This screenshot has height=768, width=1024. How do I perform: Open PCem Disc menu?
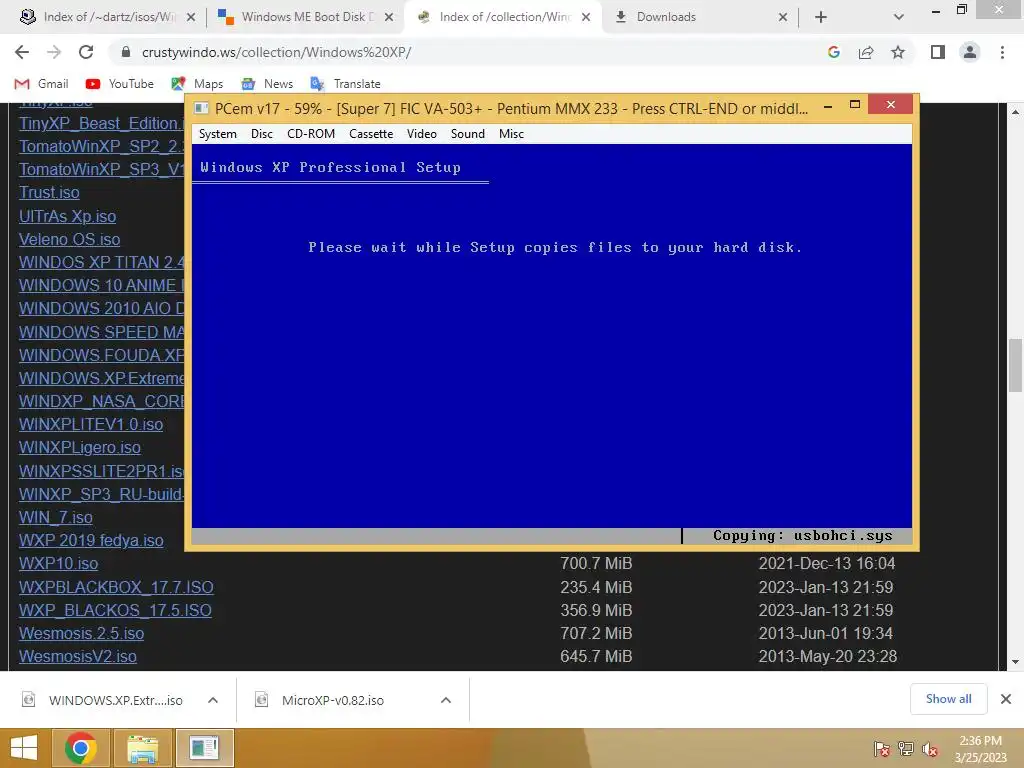(x=262, y=134)
